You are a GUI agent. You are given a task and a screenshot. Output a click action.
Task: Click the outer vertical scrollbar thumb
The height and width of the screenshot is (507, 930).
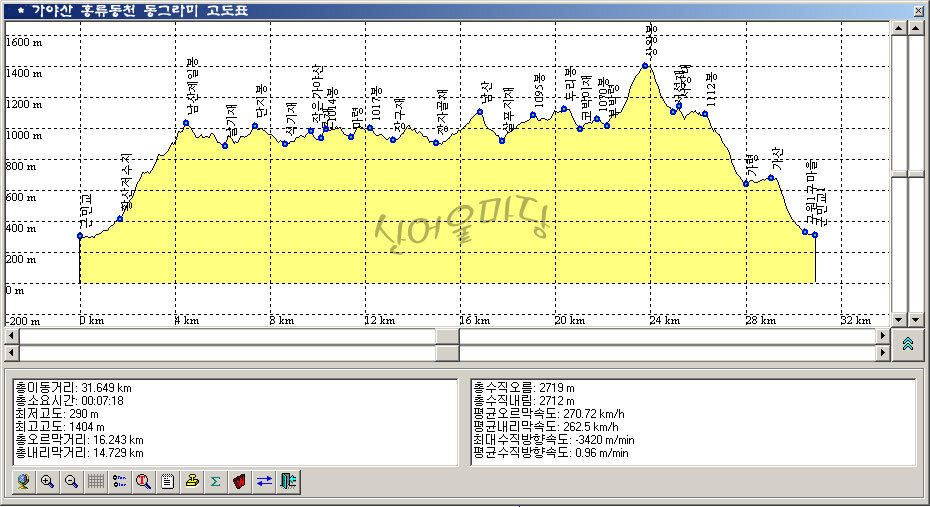pos(916,174)
